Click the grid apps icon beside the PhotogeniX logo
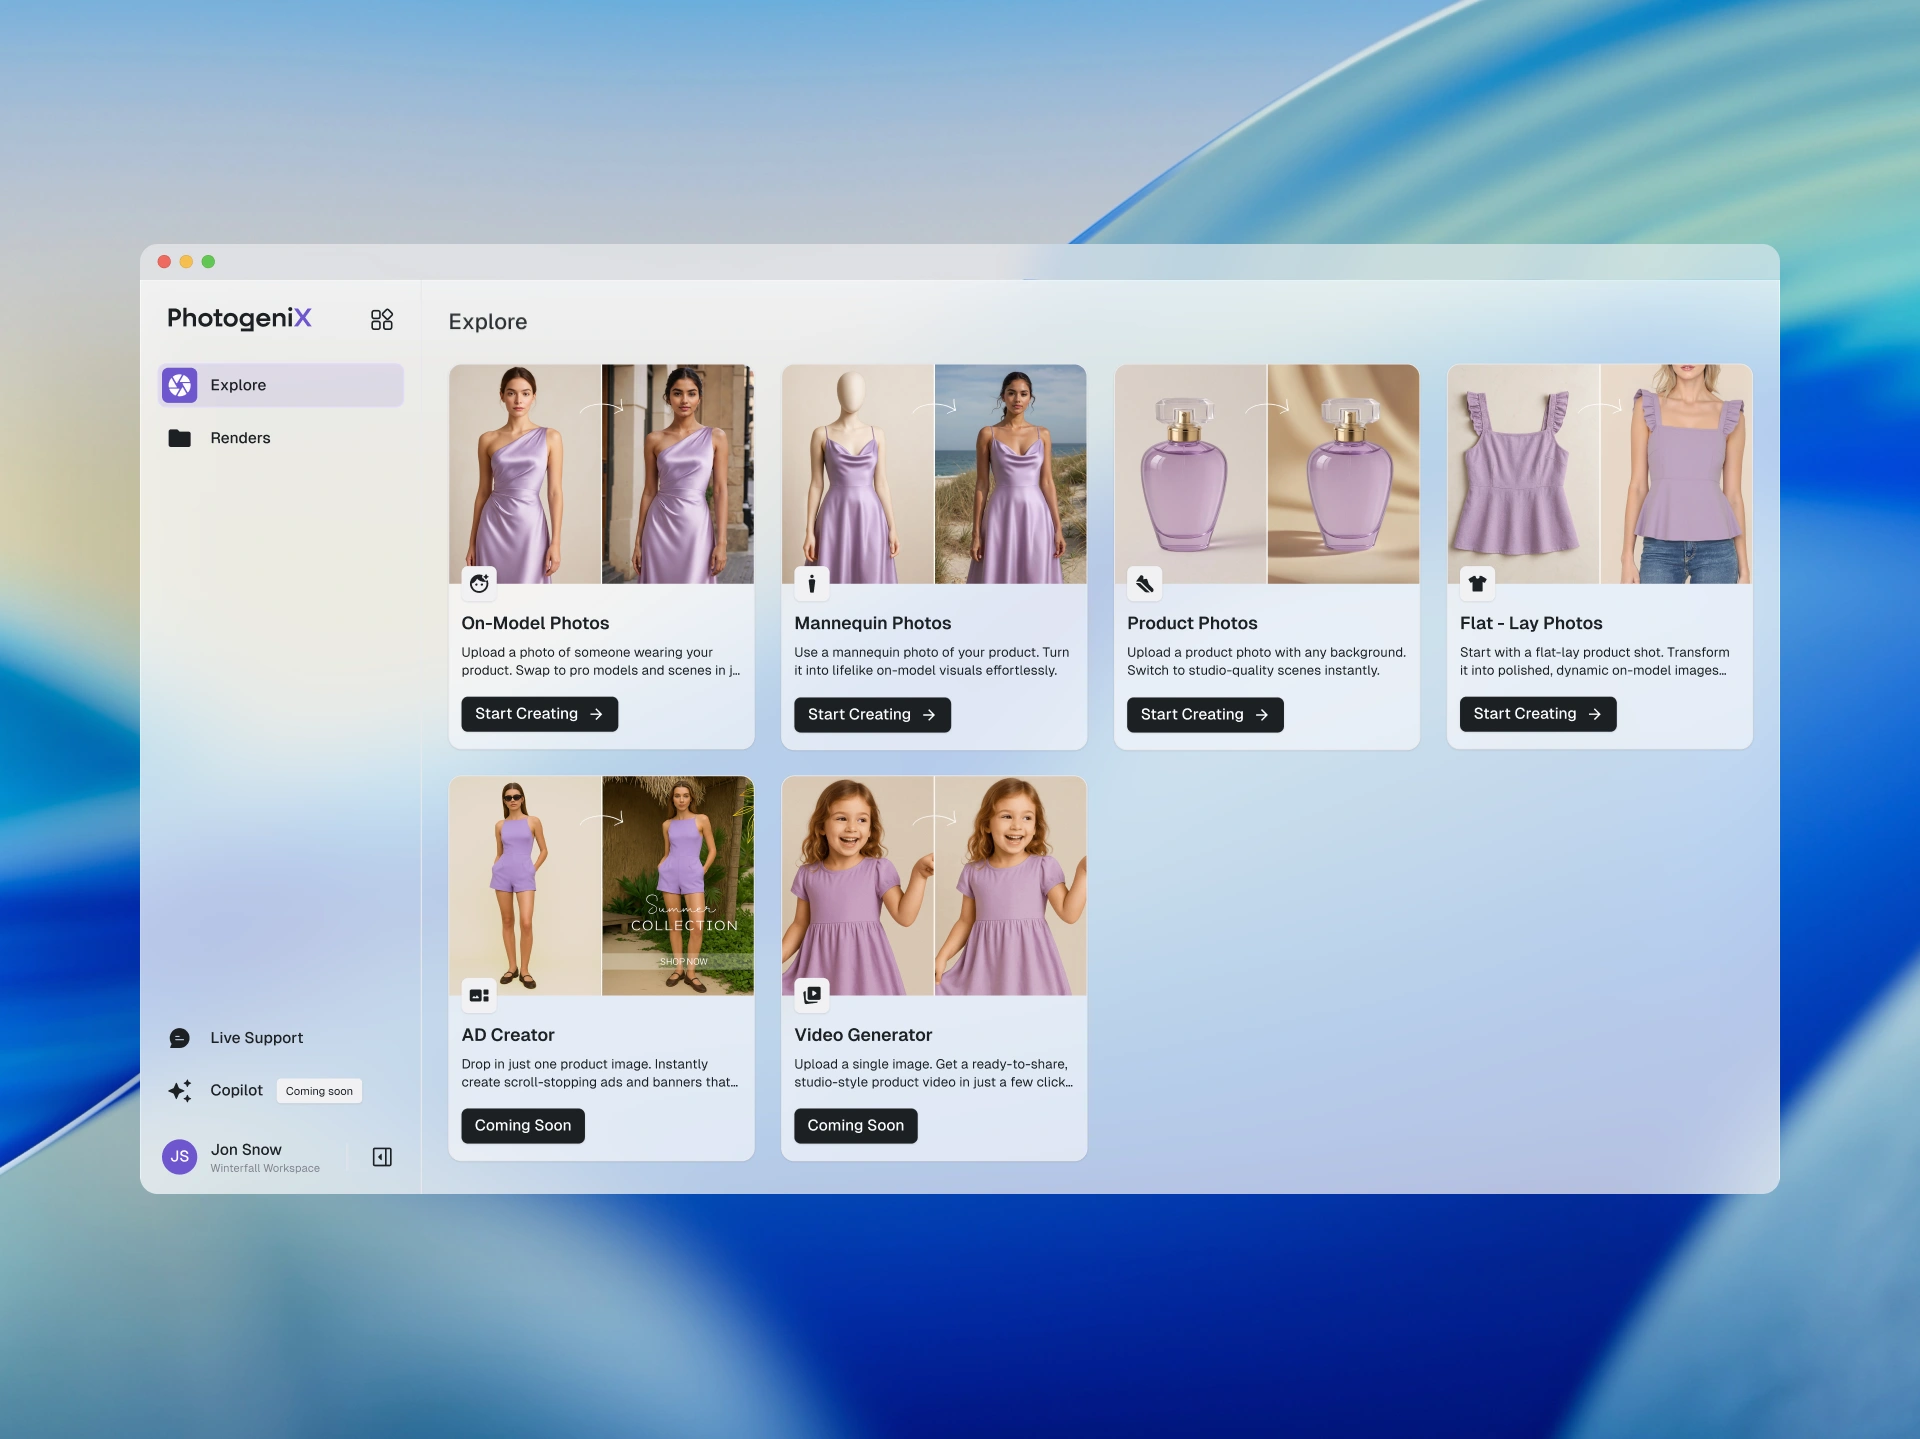Viewport: 1920px width, 1439px height. click(x=381, y=320)
